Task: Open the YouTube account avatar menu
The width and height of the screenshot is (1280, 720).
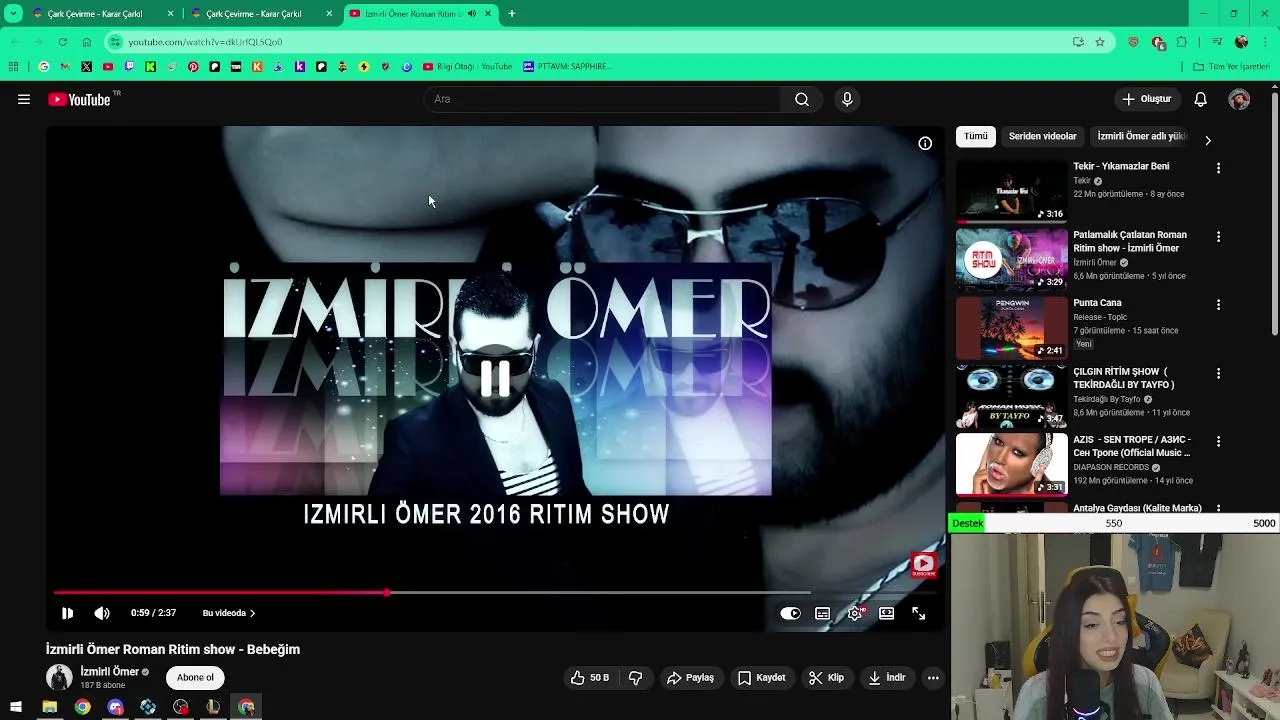Action: [x=1239, y=99]
